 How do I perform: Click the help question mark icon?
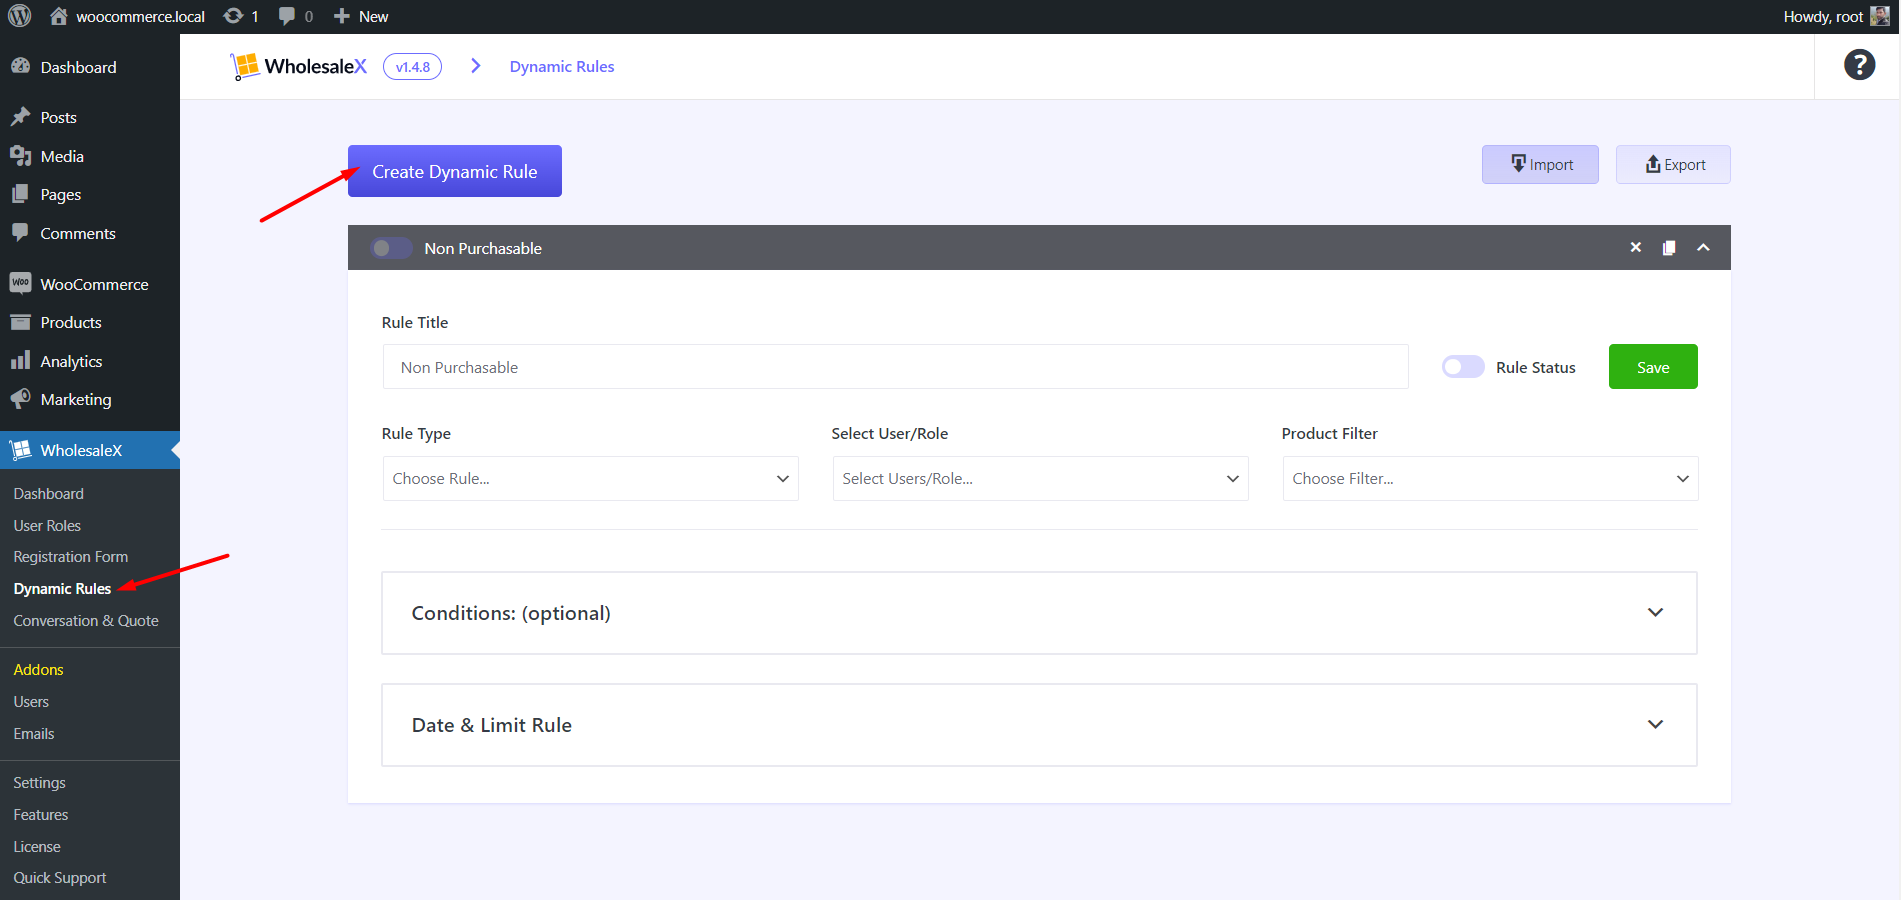point(1859,65)
